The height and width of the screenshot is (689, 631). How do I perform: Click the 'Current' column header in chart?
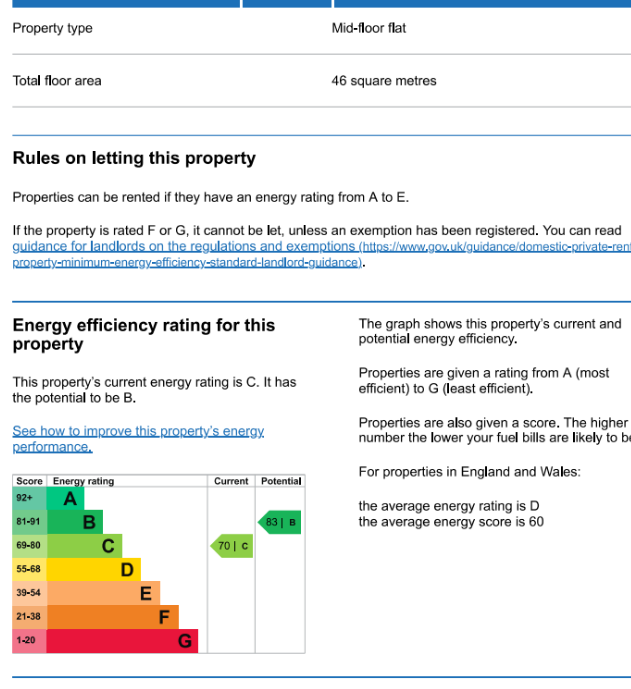pyautogui.click(x=231, y=481)
